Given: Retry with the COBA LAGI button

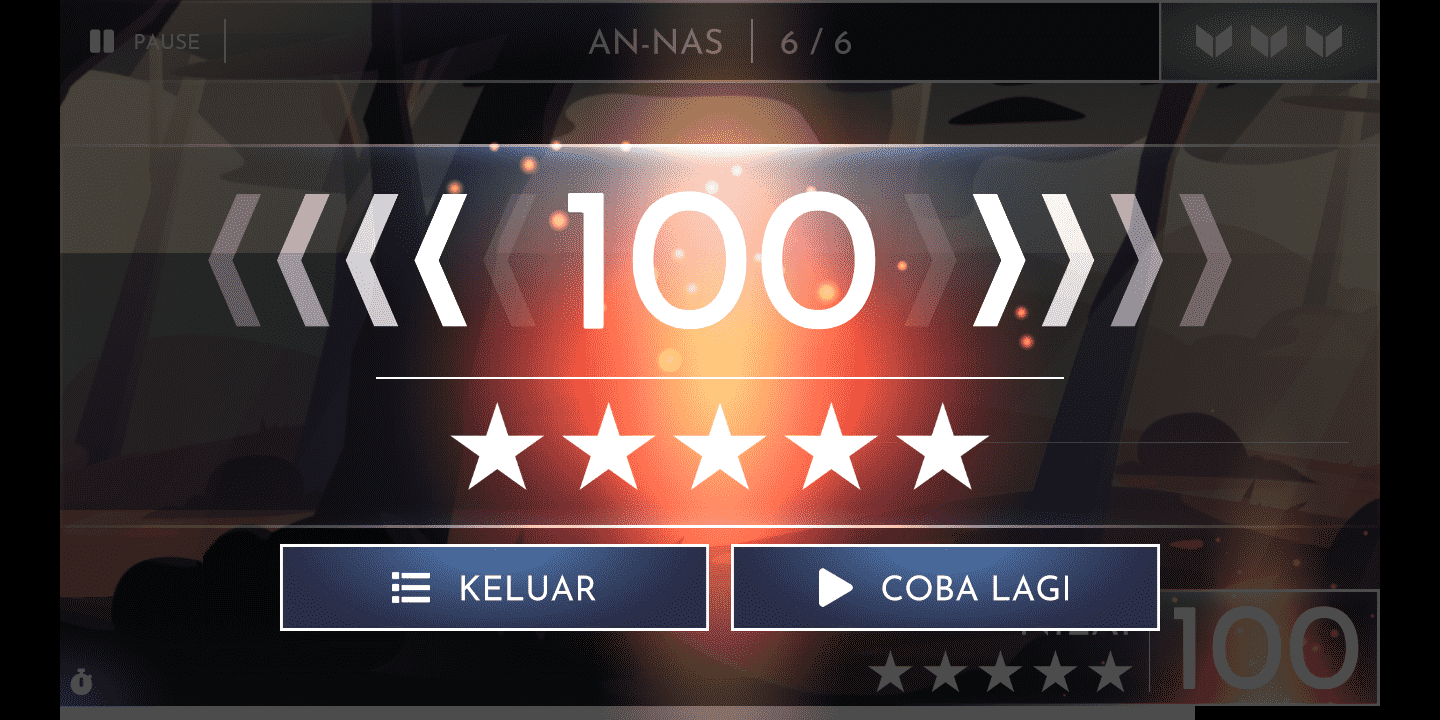Looking at the screenshot, I should tap(945, 588).
